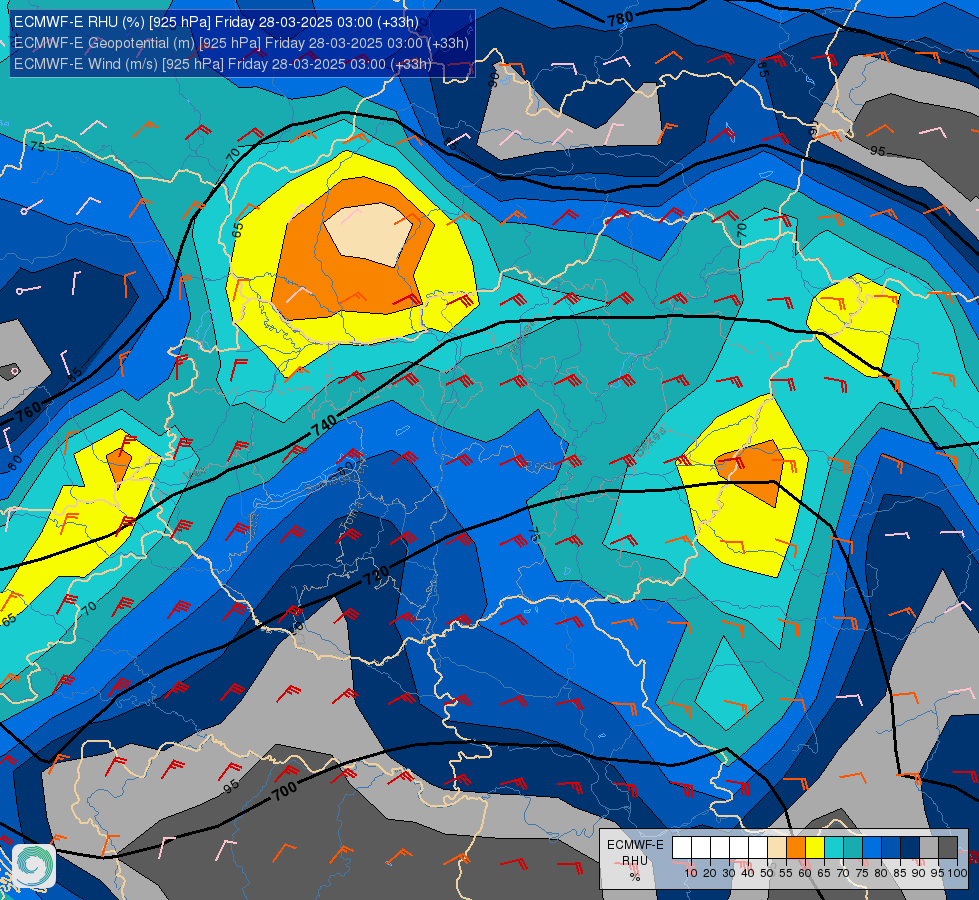Select the beige 50–55 legend swatch
979x900 pixels.
pyautogui.click(x=777, y=848)
